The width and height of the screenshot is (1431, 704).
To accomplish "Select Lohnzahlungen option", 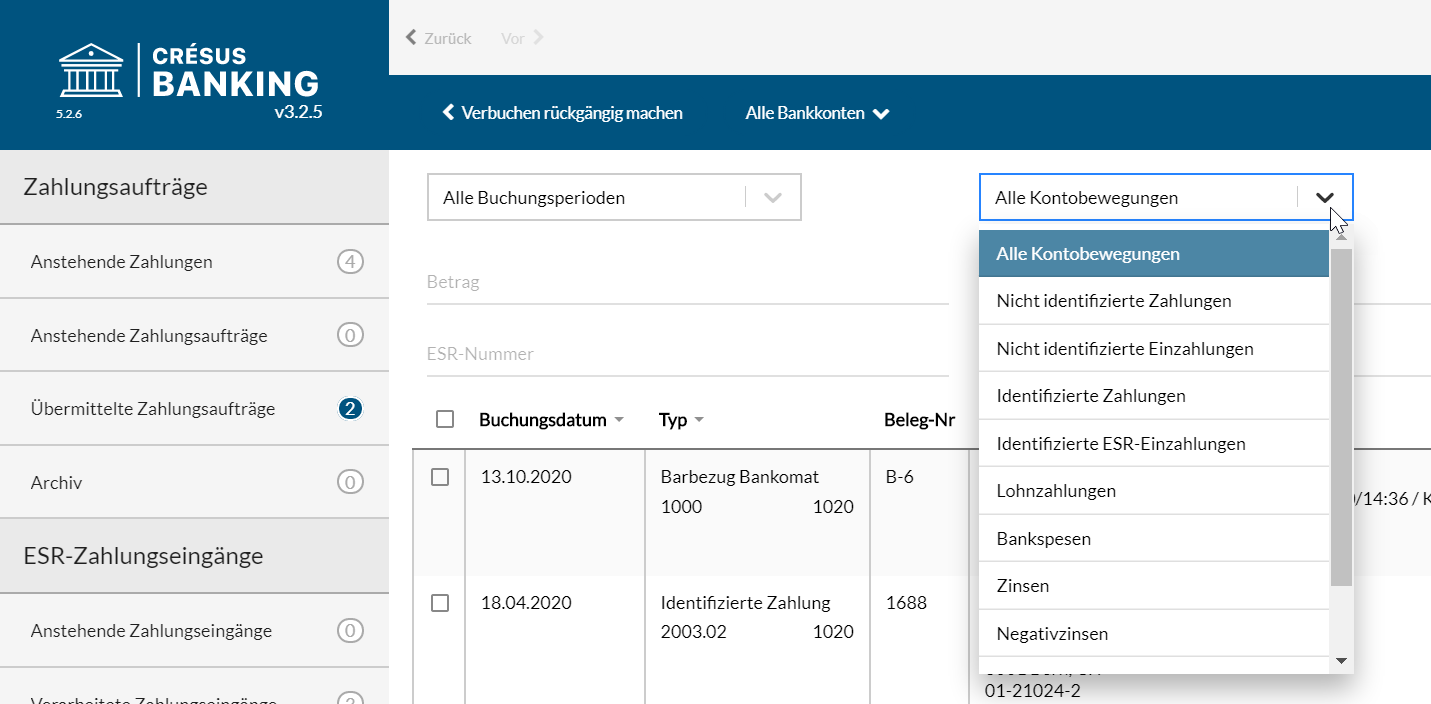I will [x=1154, y=491].
